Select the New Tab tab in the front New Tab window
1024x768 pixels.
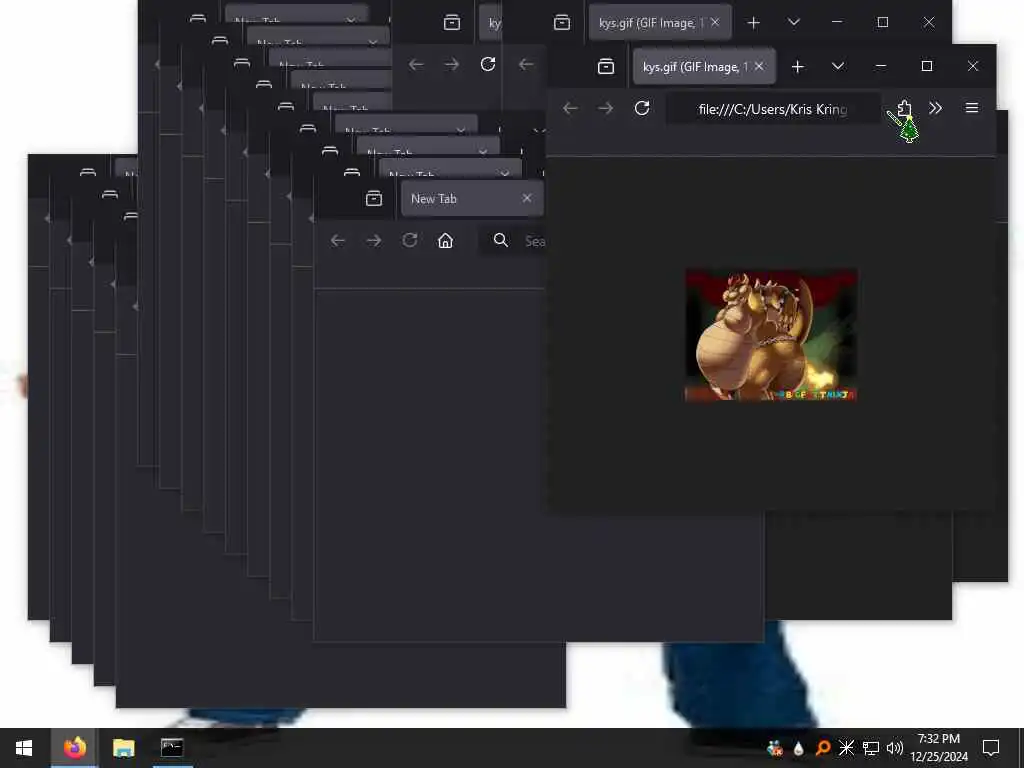(x=472, y=199)
